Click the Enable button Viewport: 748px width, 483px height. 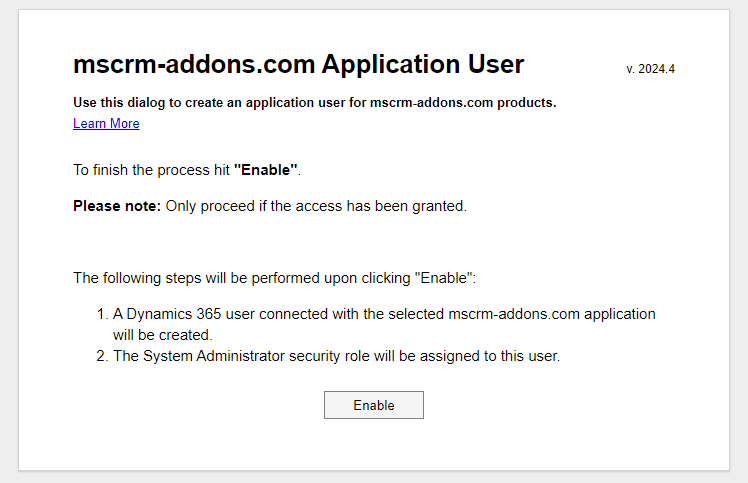click(374, 405)
